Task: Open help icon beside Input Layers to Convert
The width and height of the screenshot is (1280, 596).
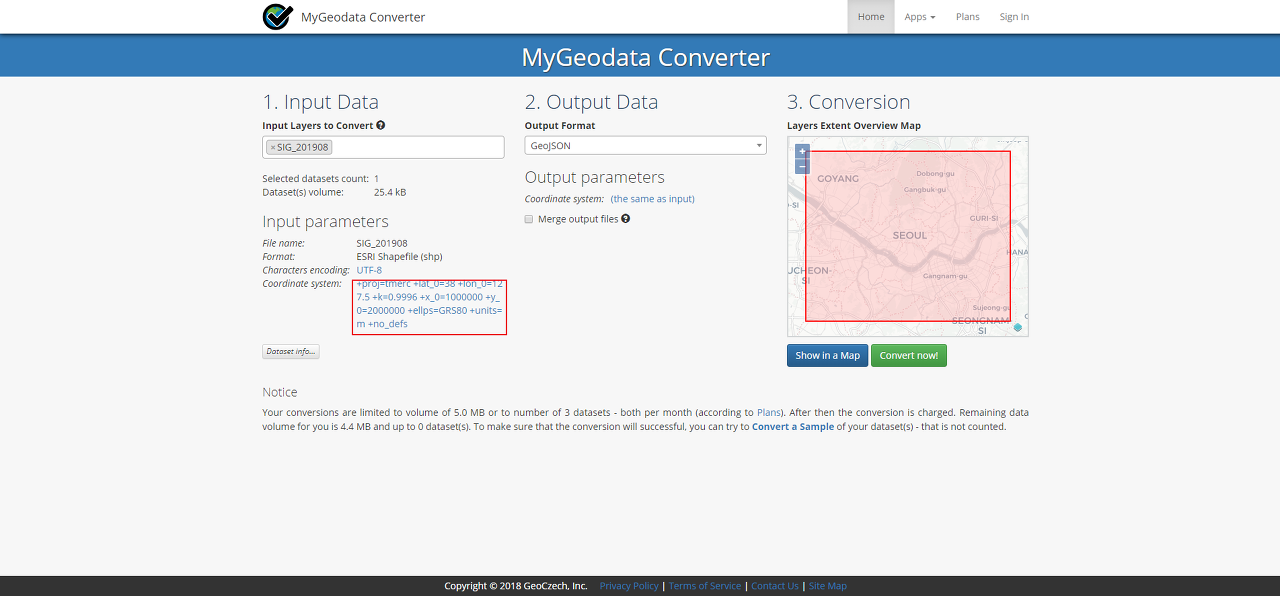Action: pos(381,126)
